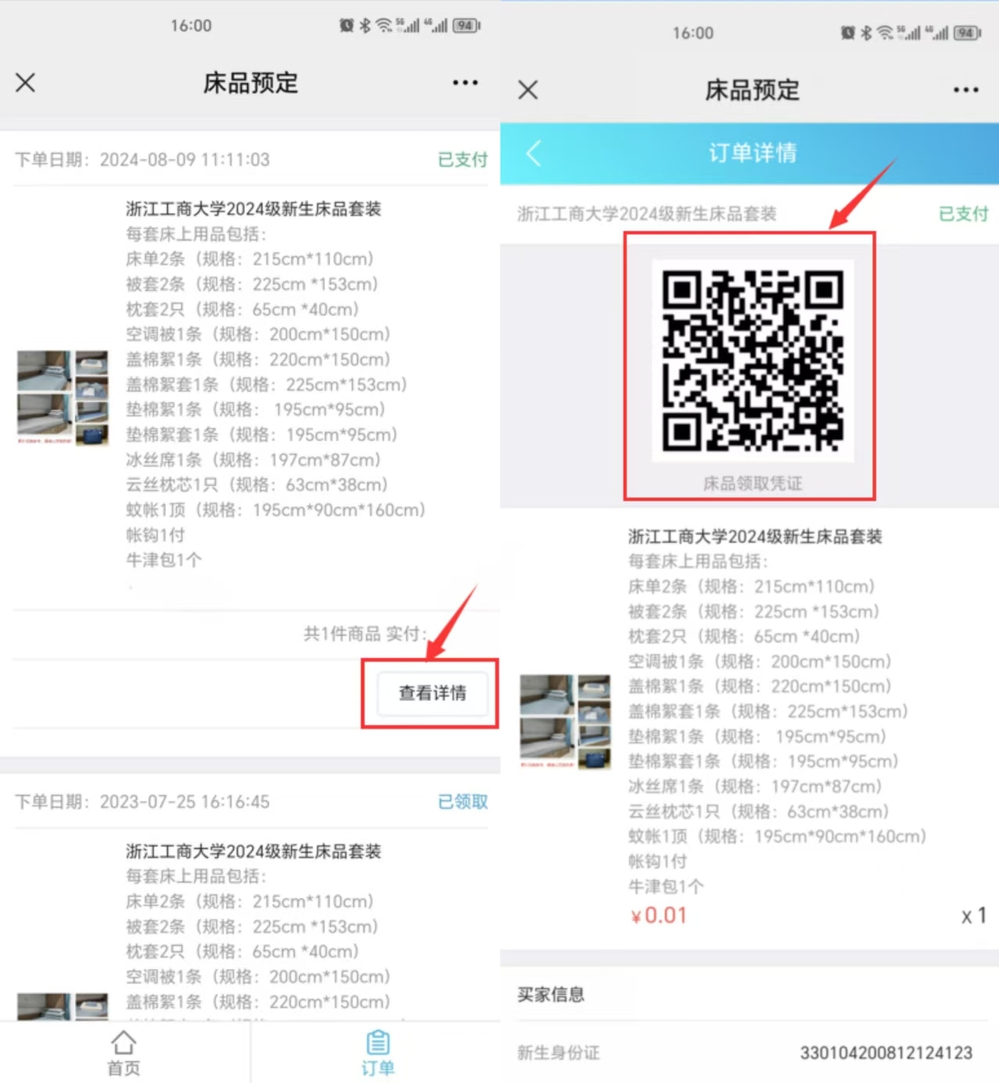This screenshot has height=1083, width=999.
Task: Tap the price ¥0.01
Action: click(x=658, y=916)
